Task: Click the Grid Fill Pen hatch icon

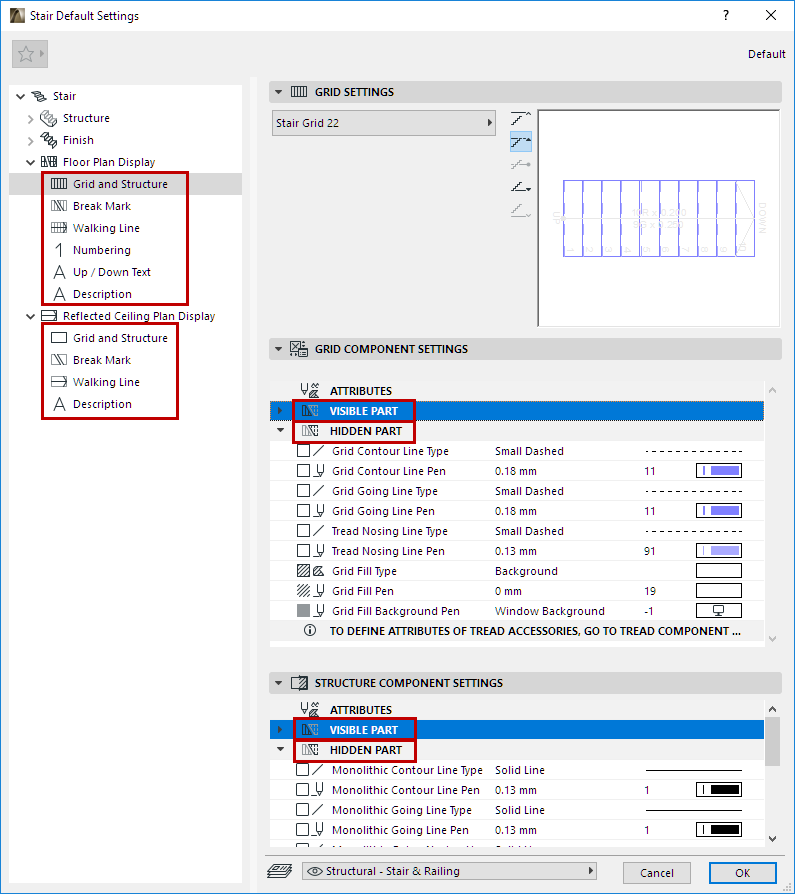Action: 304,591
